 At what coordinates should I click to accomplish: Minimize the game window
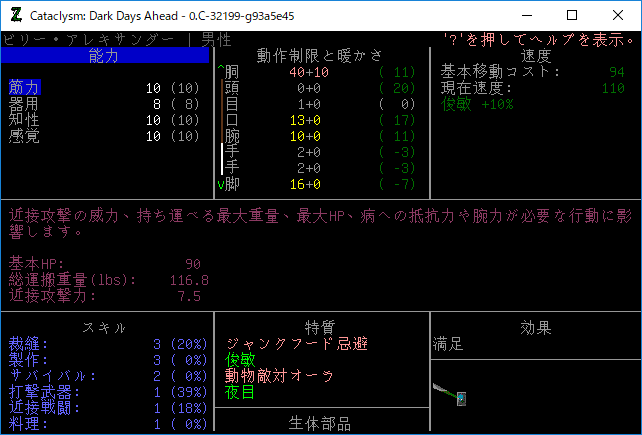tap(525, 15)
